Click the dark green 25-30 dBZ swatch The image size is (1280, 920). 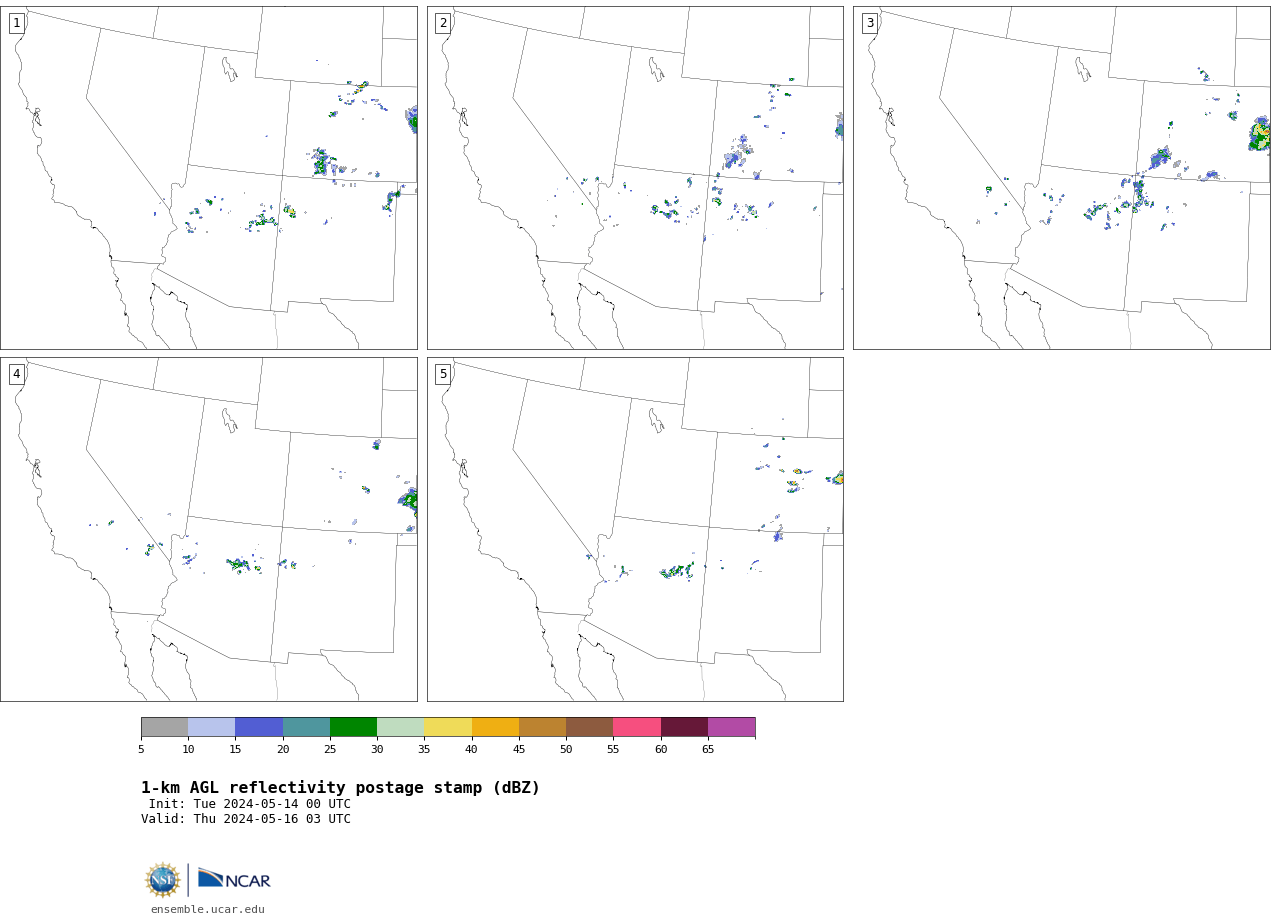(x=353, y=727)
